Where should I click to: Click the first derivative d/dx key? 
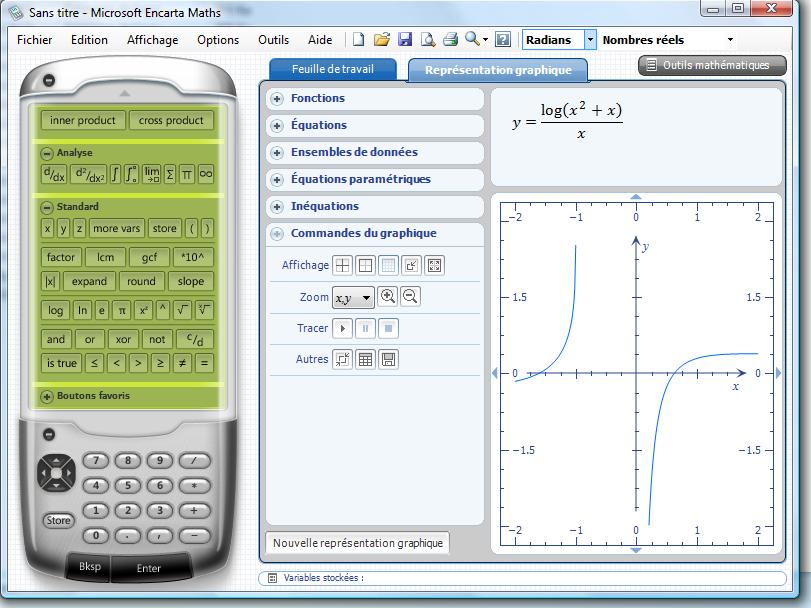click(x=54, y=174)
